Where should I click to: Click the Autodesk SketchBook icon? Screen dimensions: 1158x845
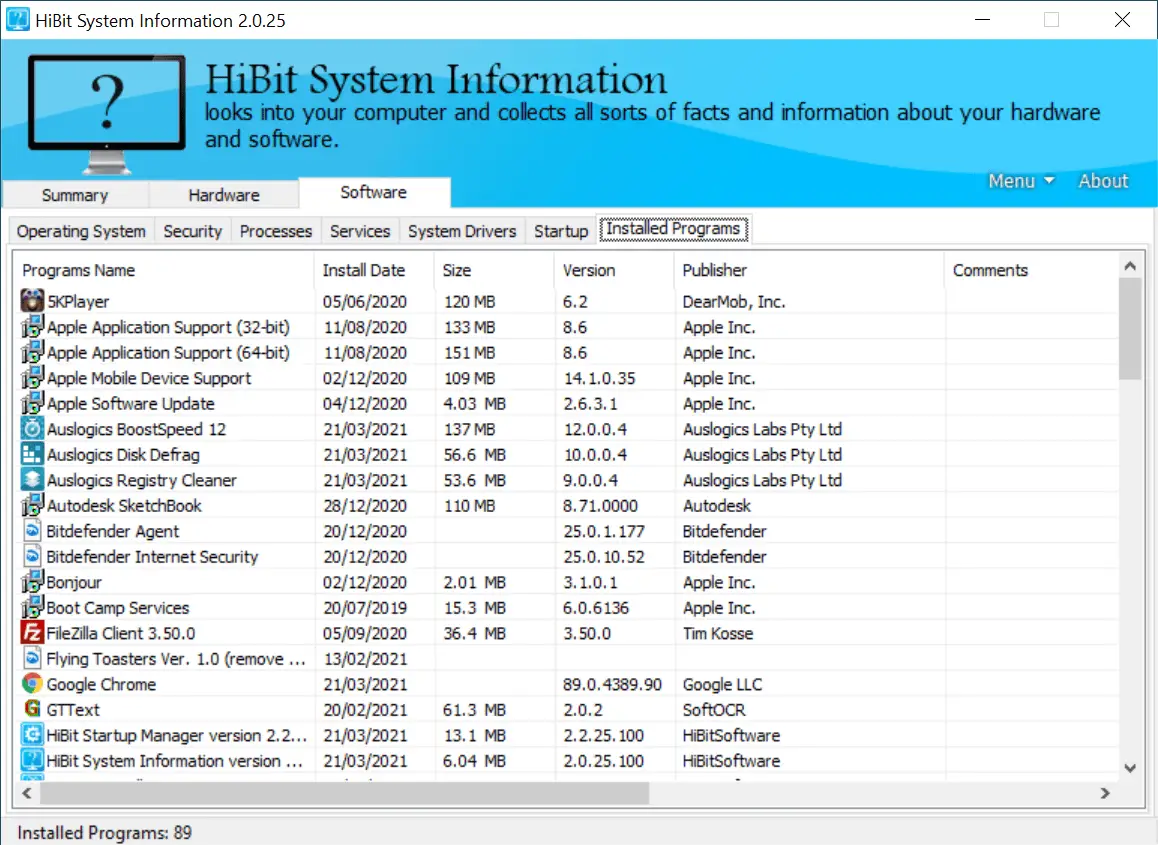pyautogui.click(x=32, y=505)
